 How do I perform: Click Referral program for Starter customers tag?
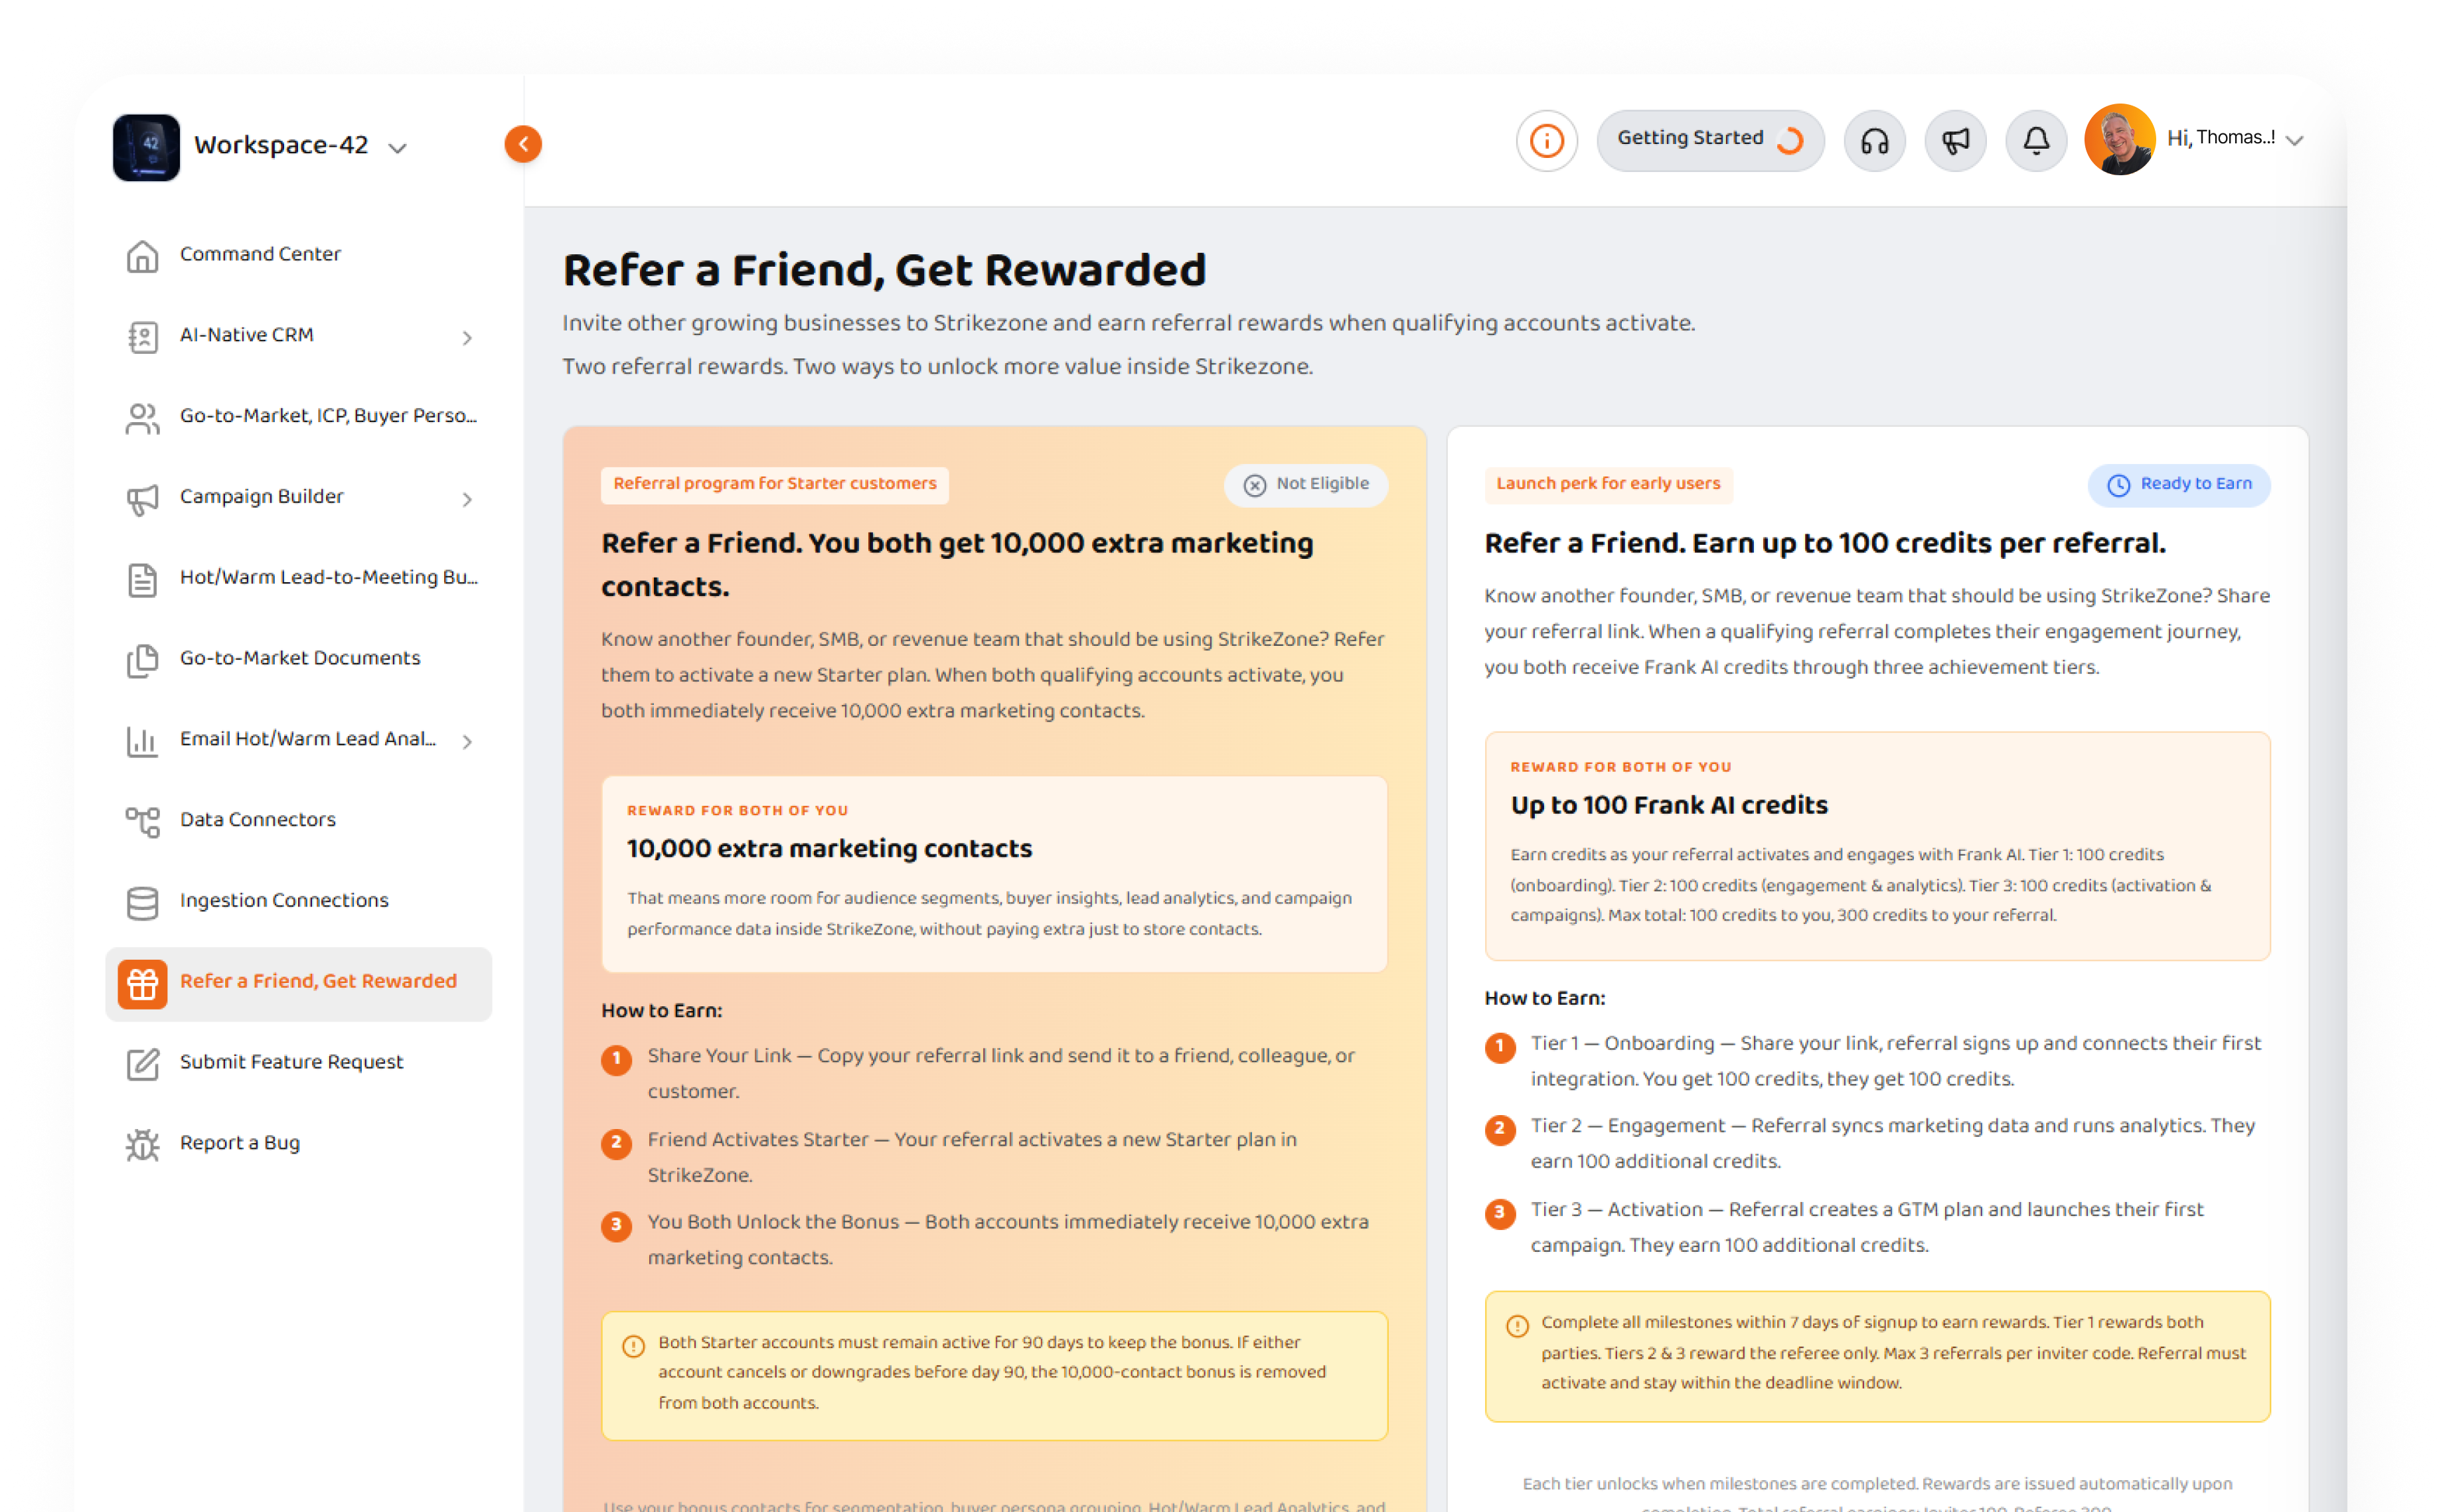tap(775, 485)
